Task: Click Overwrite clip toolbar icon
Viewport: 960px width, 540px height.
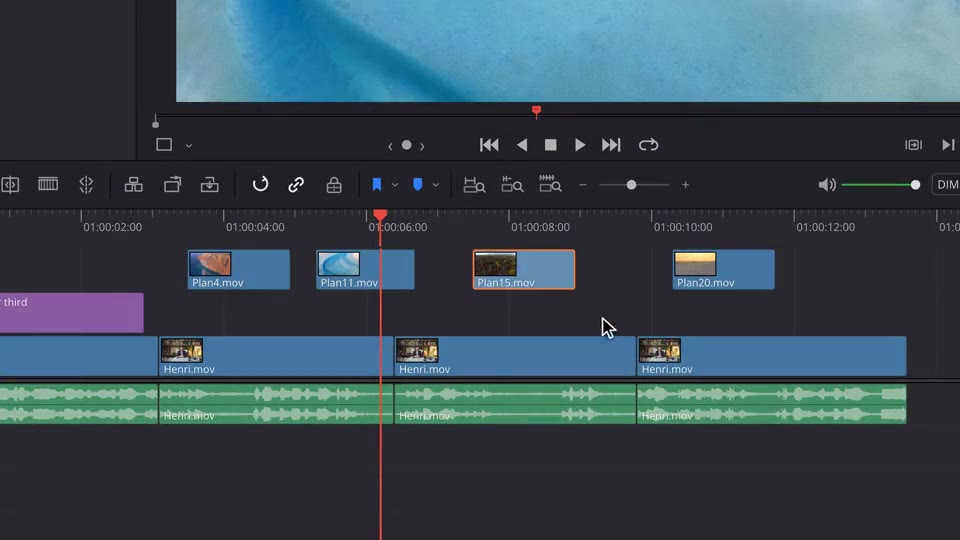Action: click(173, 184)
